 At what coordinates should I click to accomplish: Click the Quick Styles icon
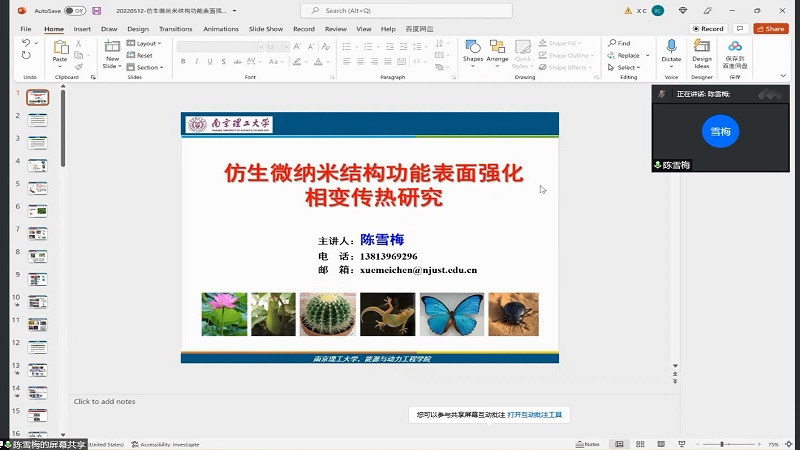point(522,47)
